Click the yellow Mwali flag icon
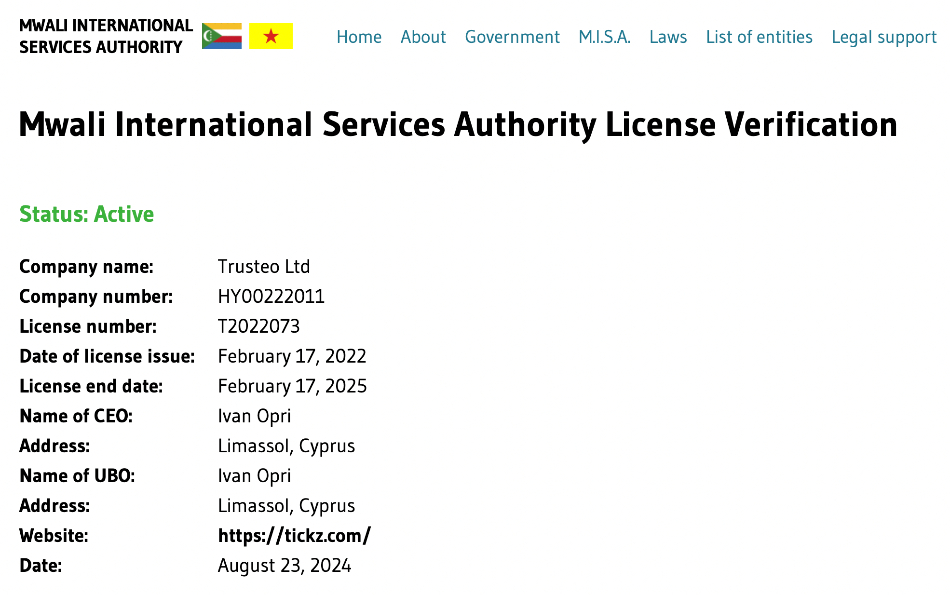 [x=271, y=36]
